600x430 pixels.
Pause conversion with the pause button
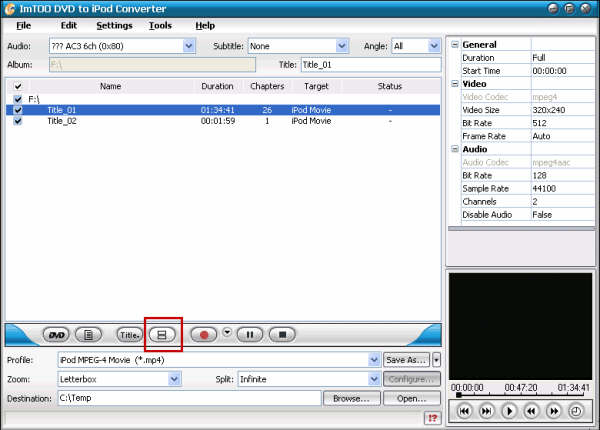(x=250, y=335)
